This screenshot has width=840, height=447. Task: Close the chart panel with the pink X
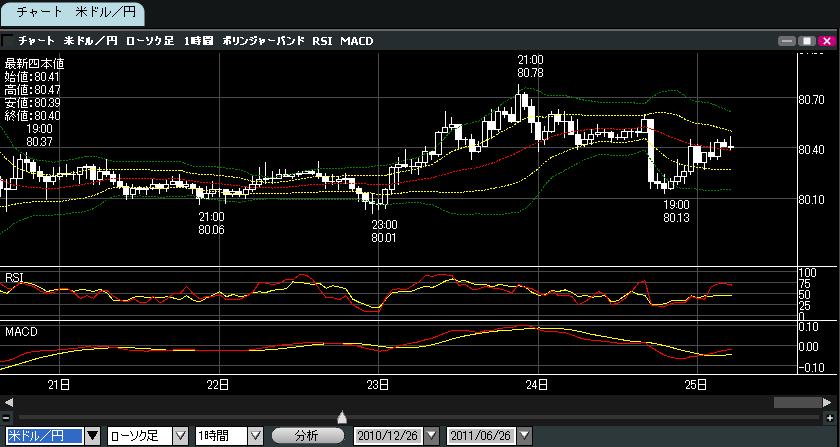point(826,41)
